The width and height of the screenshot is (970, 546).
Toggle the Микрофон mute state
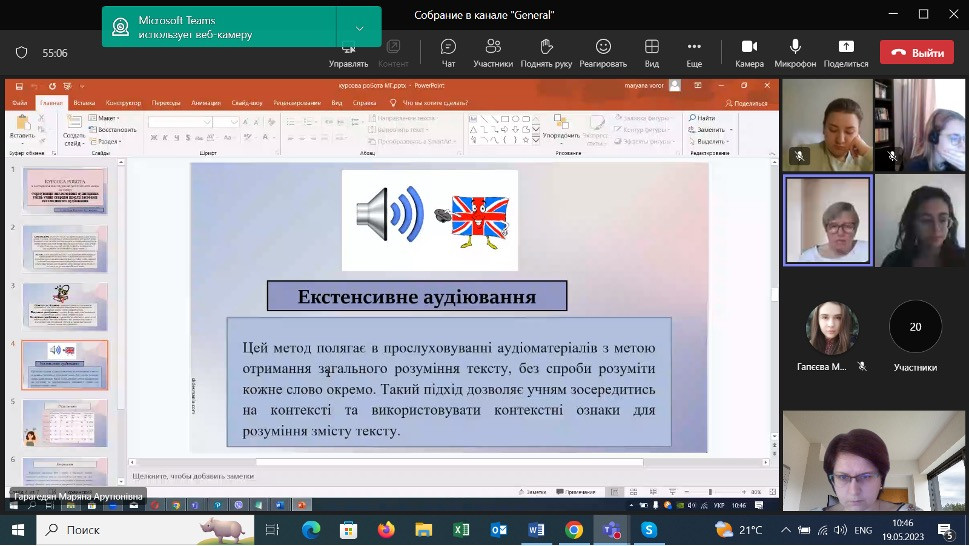(x=795, y=52)
